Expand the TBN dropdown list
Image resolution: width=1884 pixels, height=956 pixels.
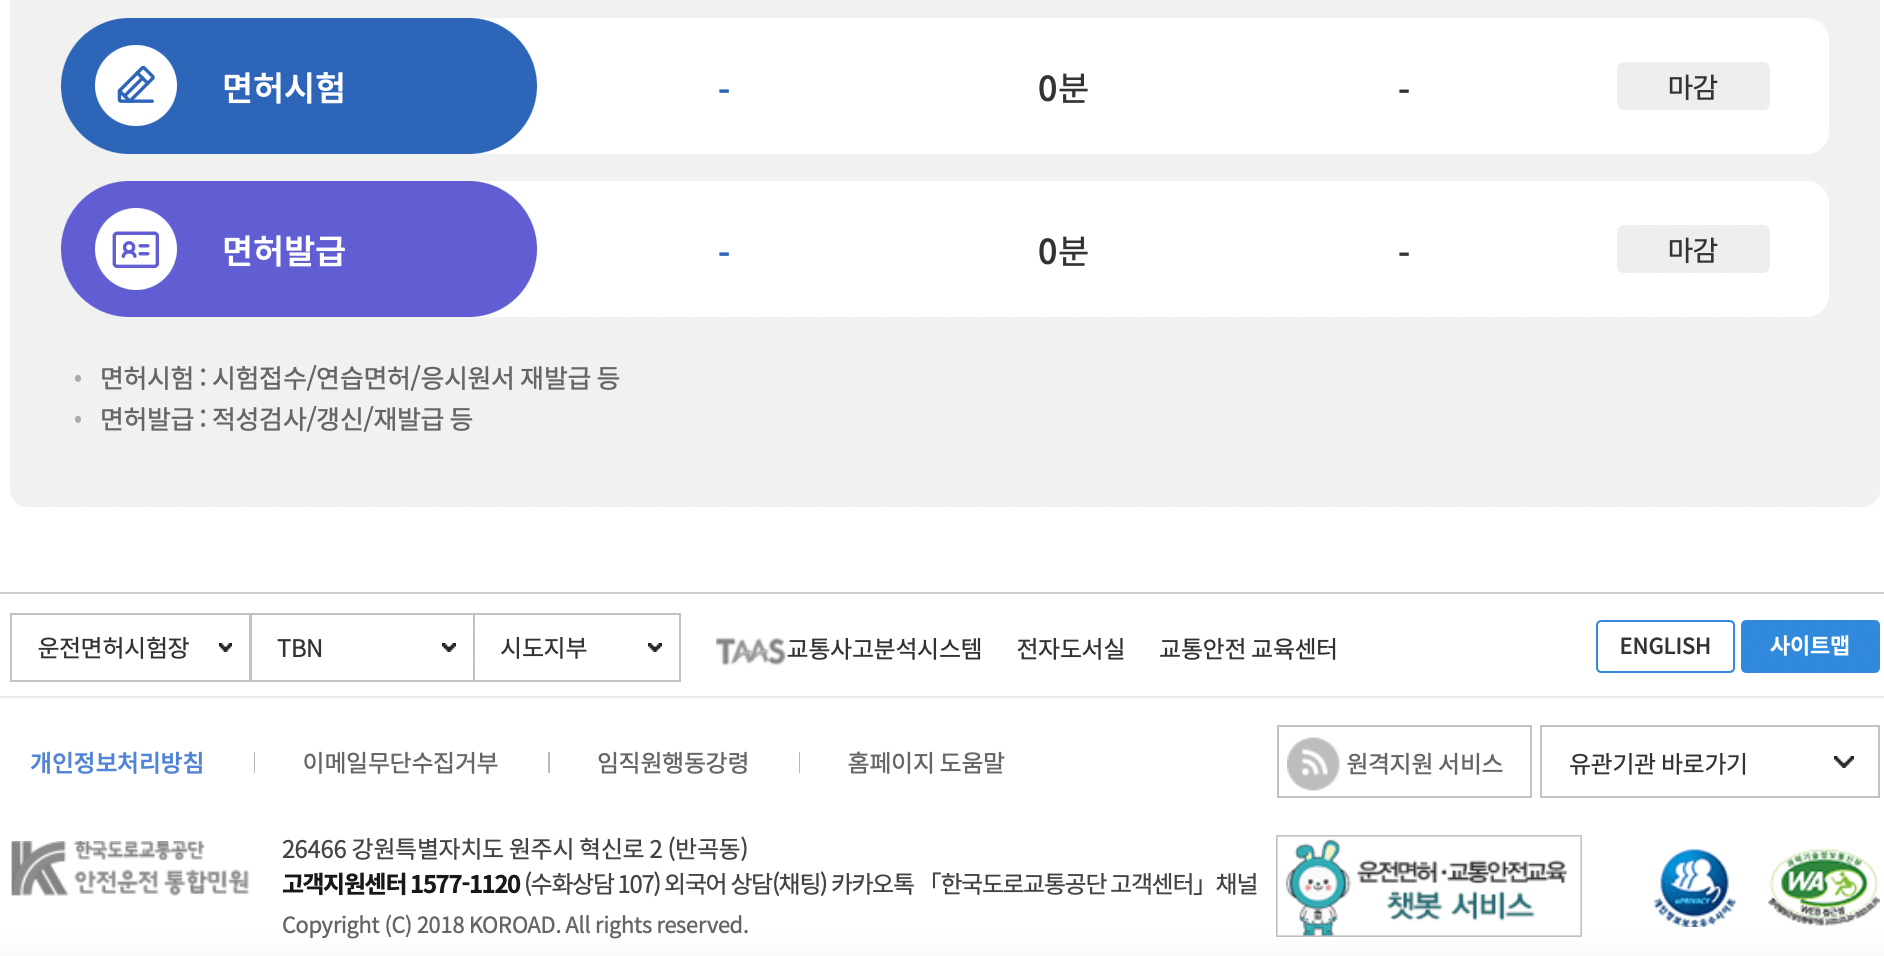tap(361, 647)
